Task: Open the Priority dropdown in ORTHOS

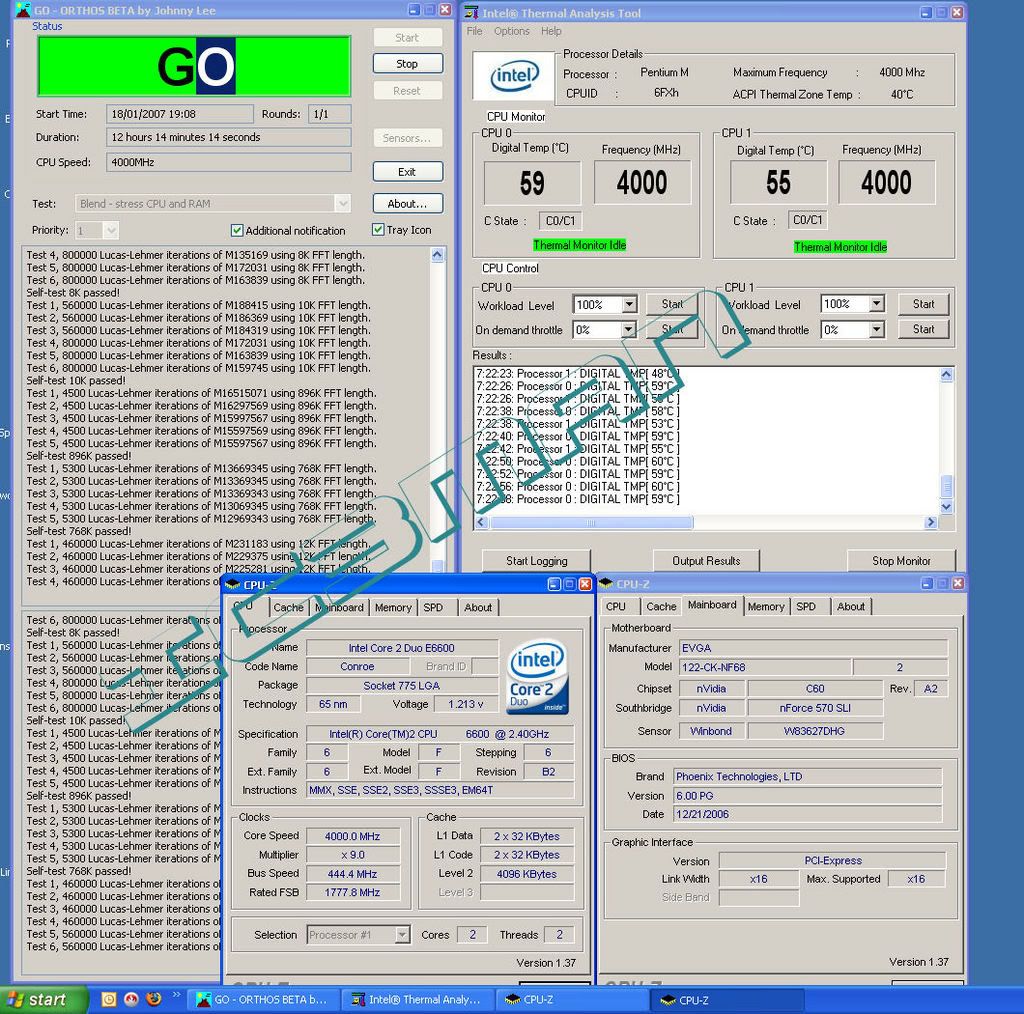Action: (x=110, y=230)
